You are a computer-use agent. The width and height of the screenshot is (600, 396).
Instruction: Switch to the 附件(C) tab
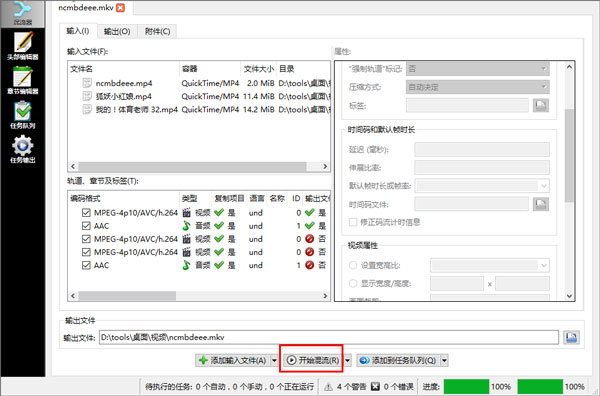(157, 31)
